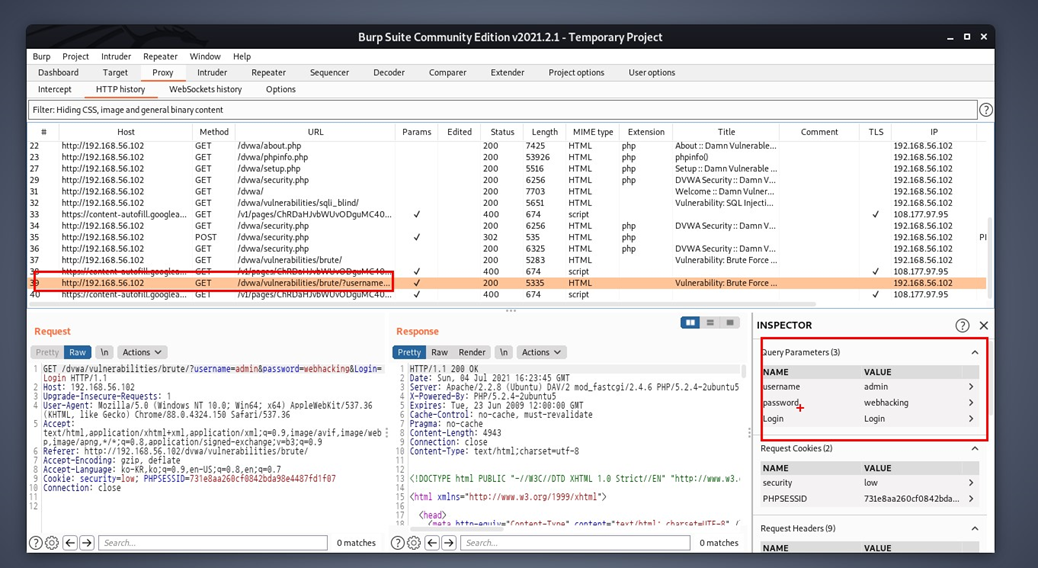Open the Response Actions dropdown
Image resolution: width=1038 pixels, height=568 pixels.
point(541,352)
